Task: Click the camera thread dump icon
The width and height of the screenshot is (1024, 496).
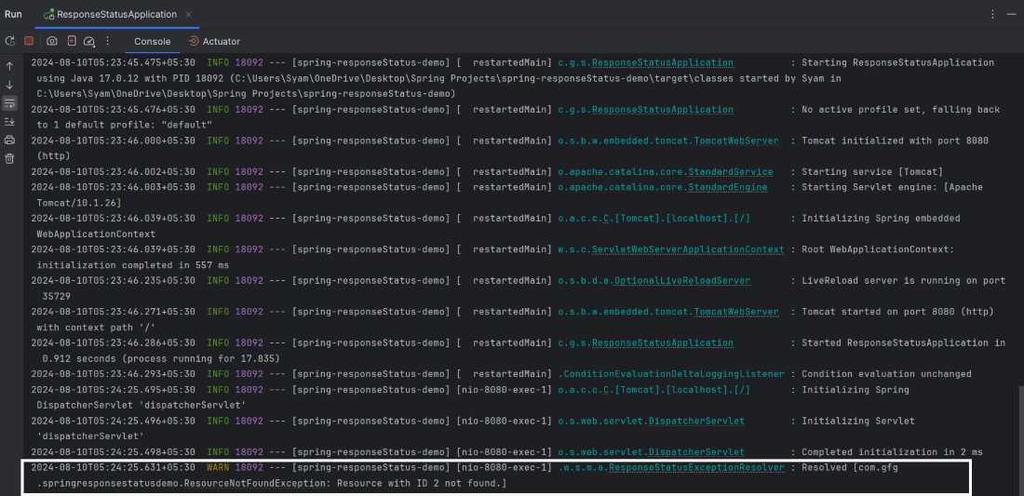Action: point(52,41)
